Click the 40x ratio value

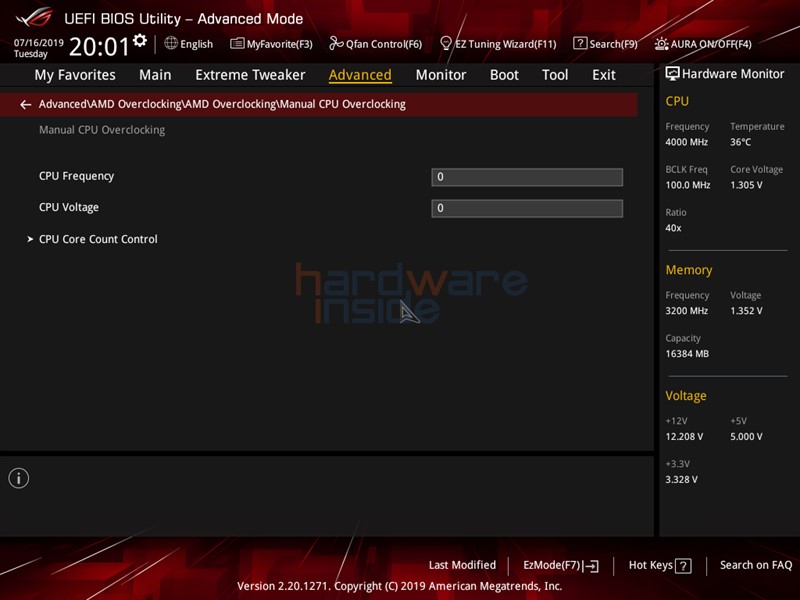pyautogui.click(x=673, y=228)
